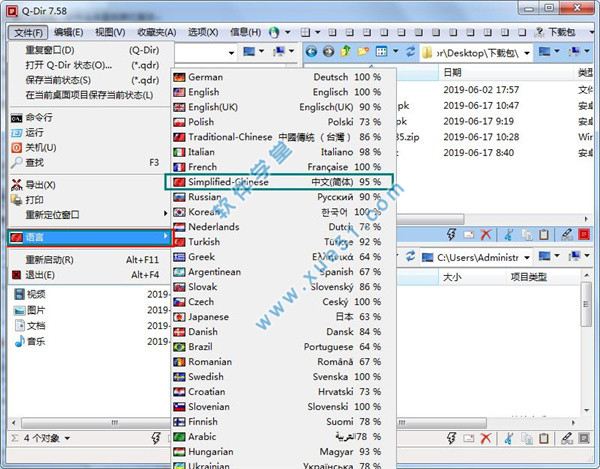The width and height of the screenshot is (600, 469).
Task: Click the 文档 folder item
Action: pos(30,326)
